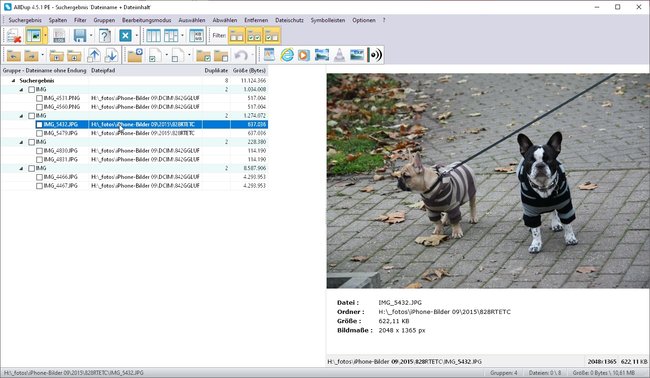650x378 pixels.
Task: Click the undo curved arrow icon
Action: pos(241,55)
